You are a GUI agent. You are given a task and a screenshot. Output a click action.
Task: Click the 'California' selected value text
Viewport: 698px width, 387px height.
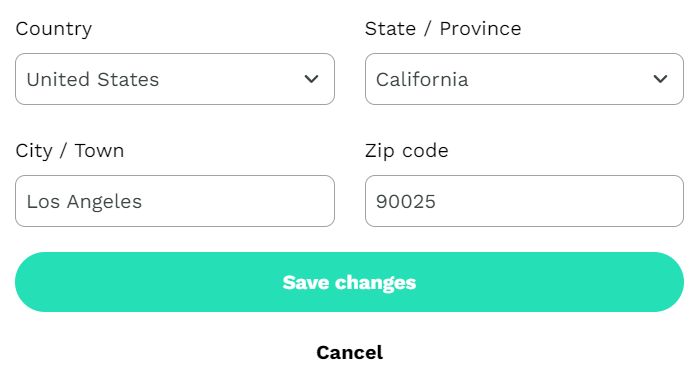click(422, 80)
